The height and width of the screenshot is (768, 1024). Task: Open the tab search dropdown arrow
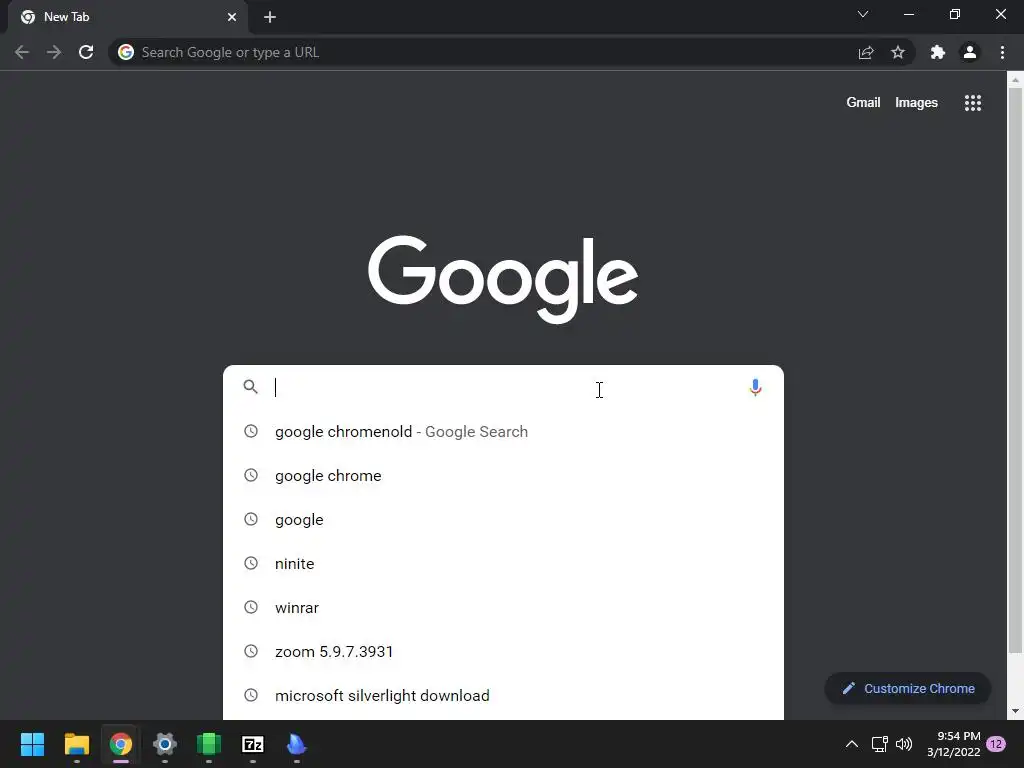[863, 14]
